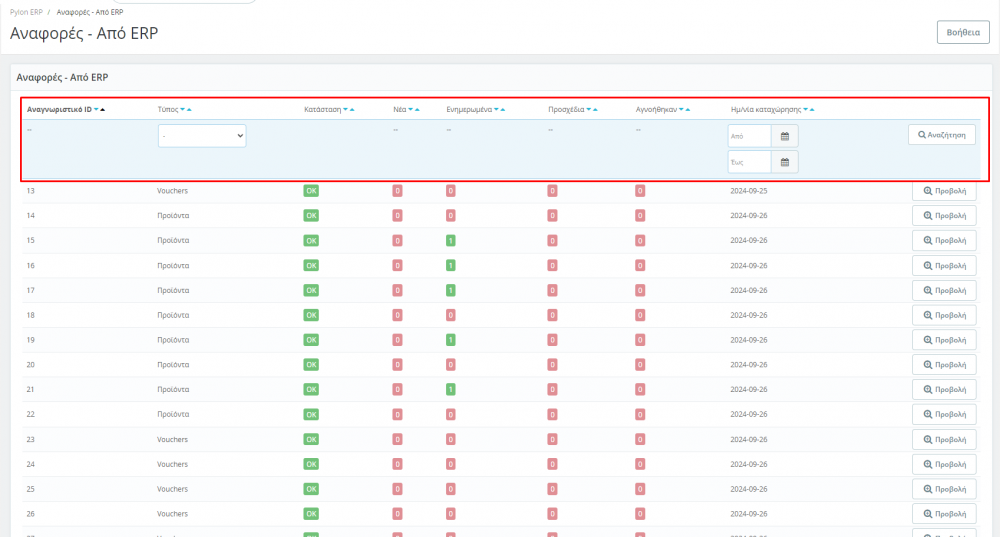The height and width of the screenshot is (537, 1000).
Task: Open the Βοήθεια help button
Action: click(962, 32)
